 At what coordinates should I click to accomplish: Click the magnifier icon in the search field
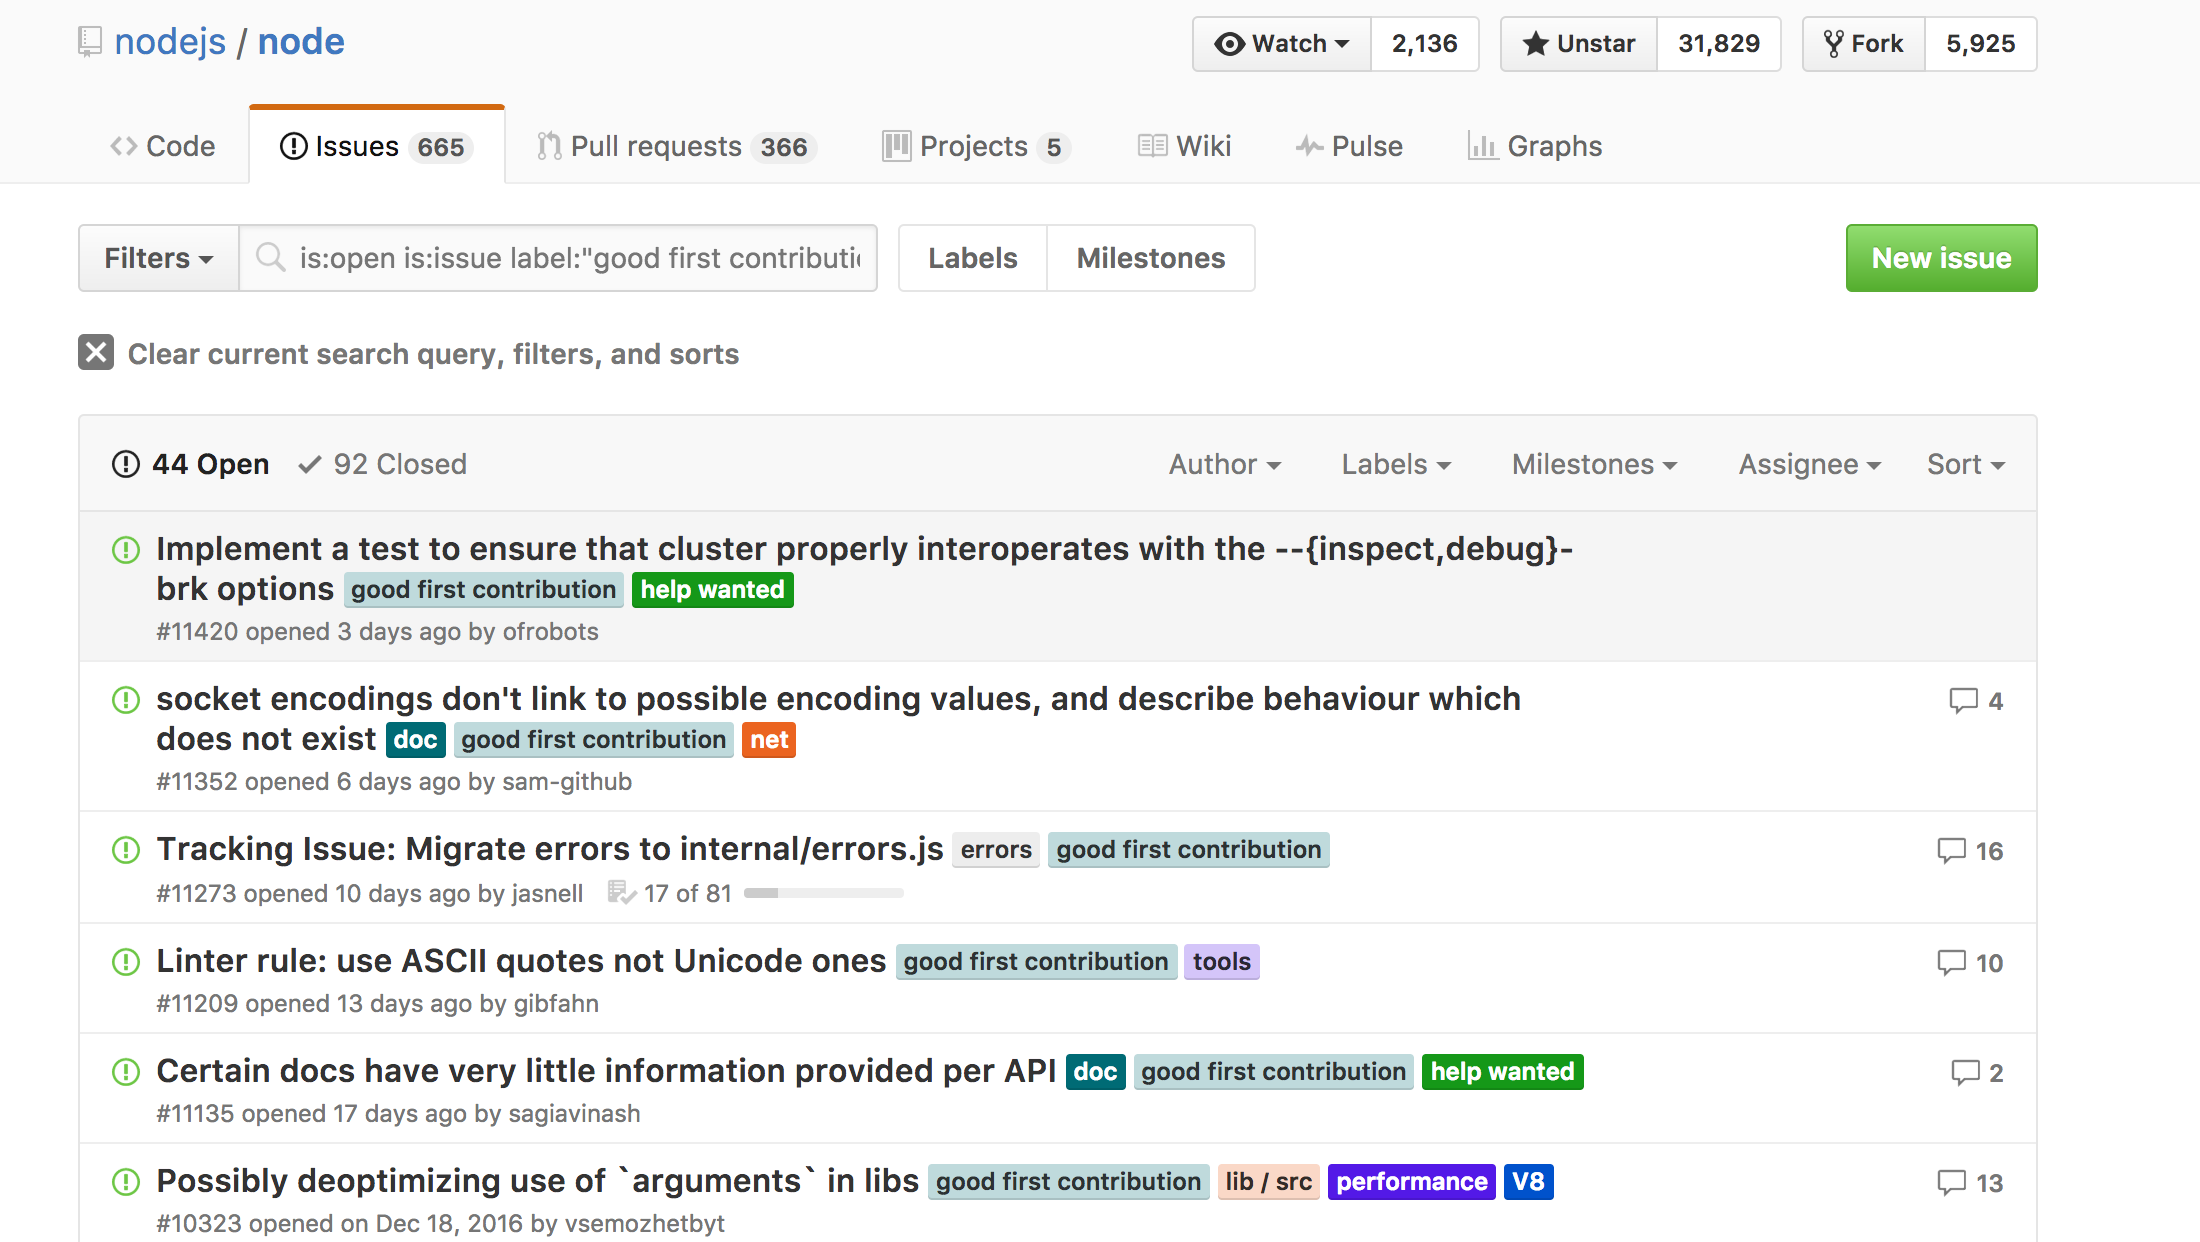270,258
